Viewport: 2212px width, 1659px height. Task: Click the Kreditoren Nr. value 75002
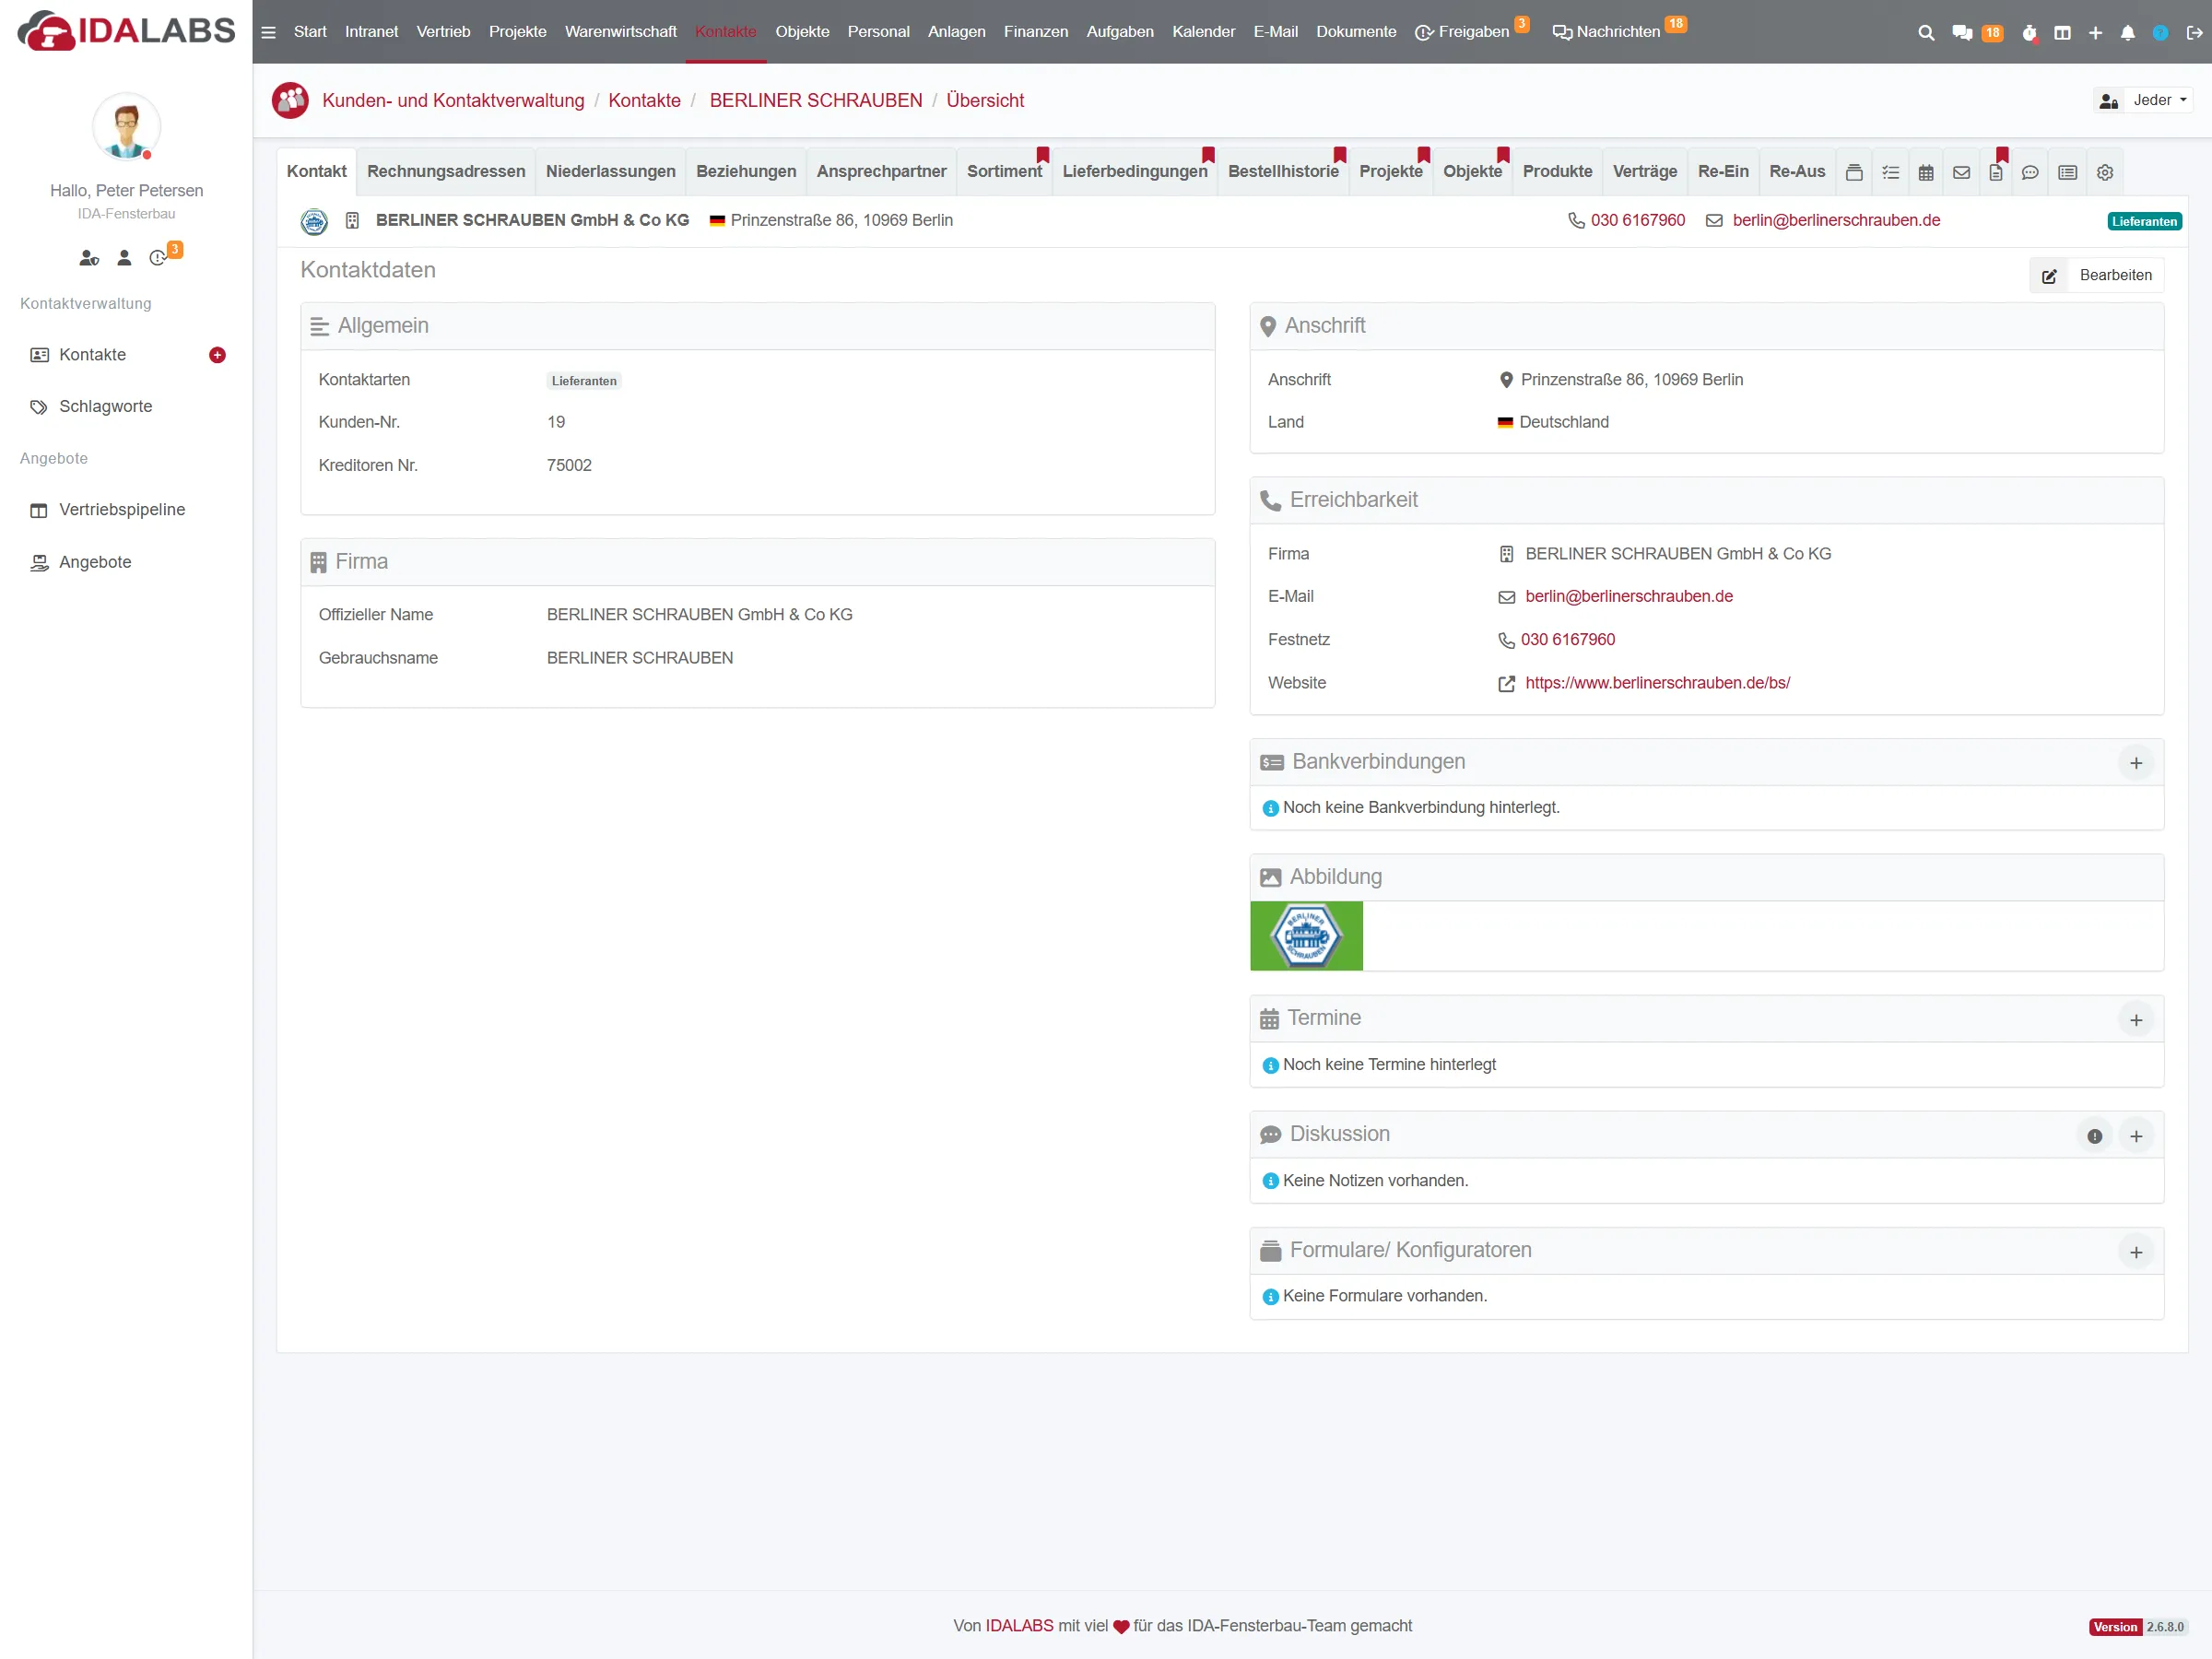point(569,466)
